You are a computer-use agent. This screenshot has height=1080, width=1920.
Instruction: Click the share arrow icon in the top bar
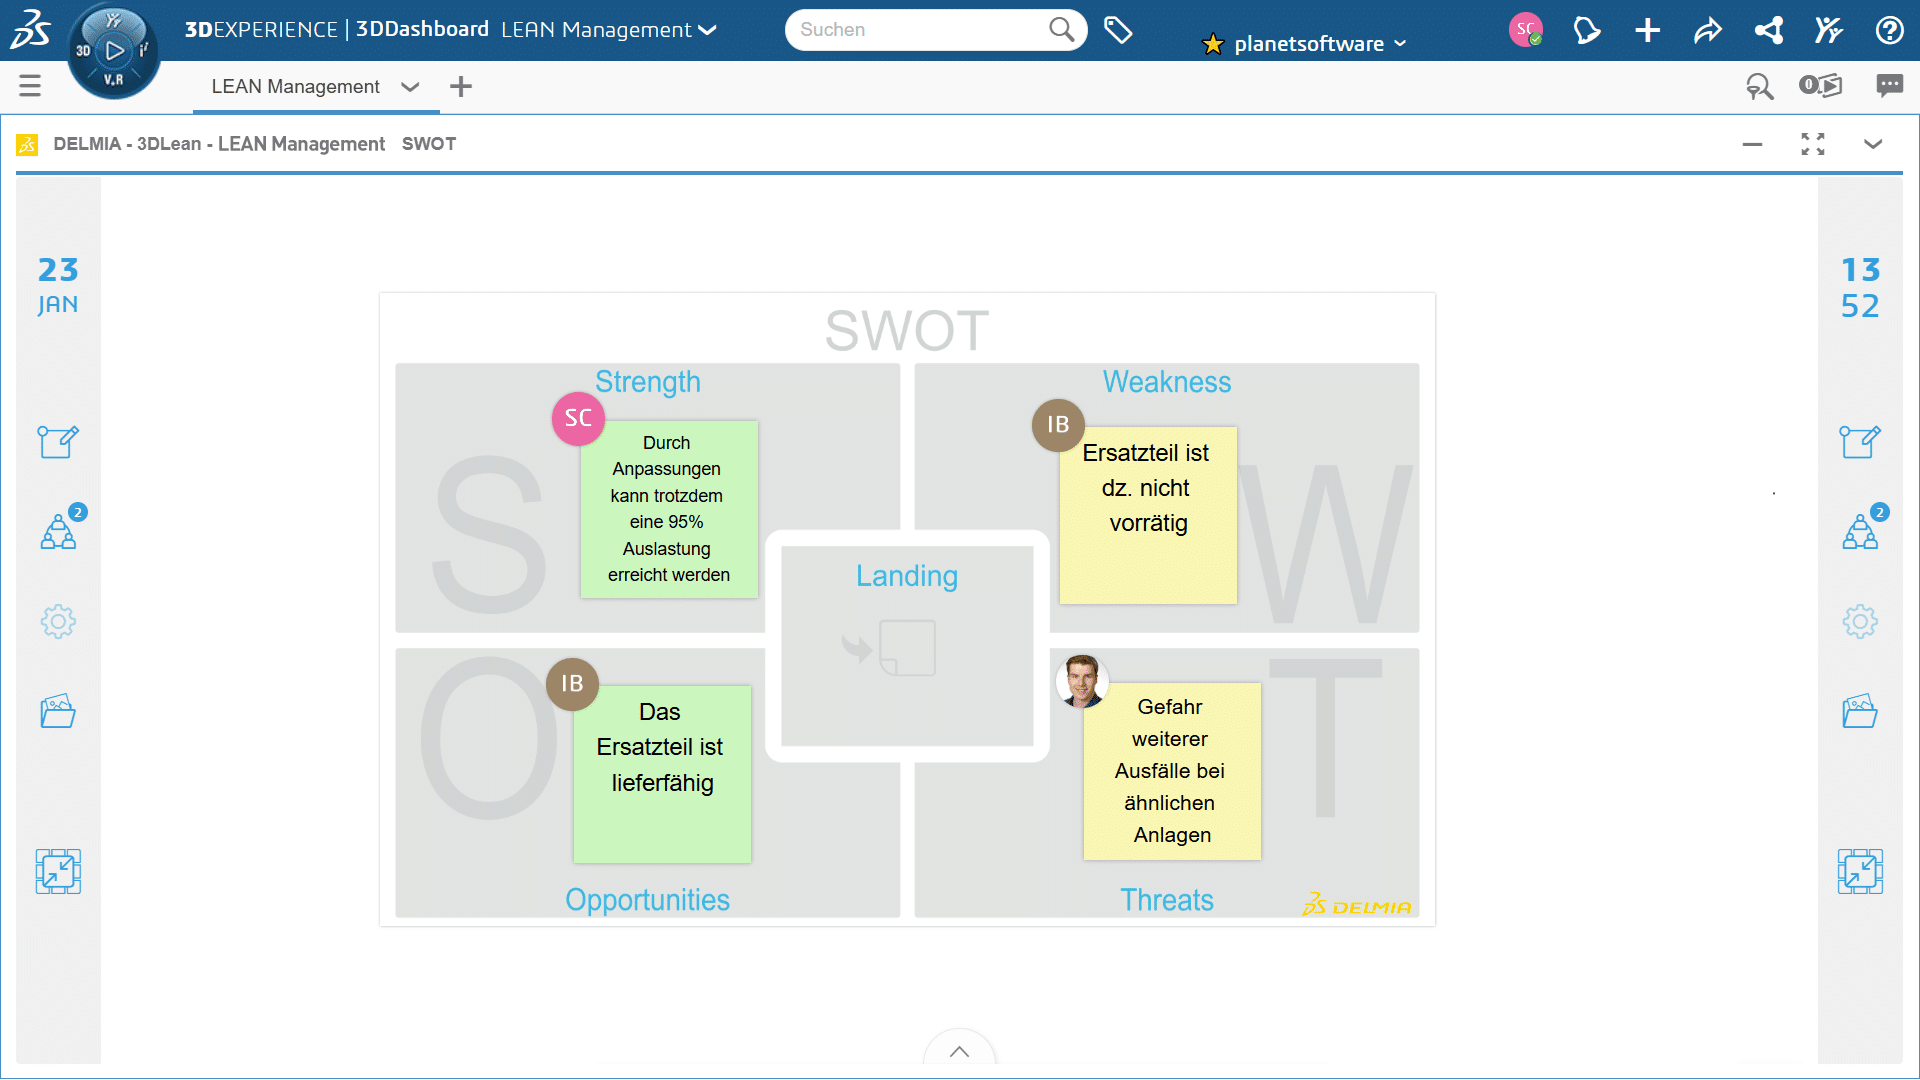tap(1708, 30)
